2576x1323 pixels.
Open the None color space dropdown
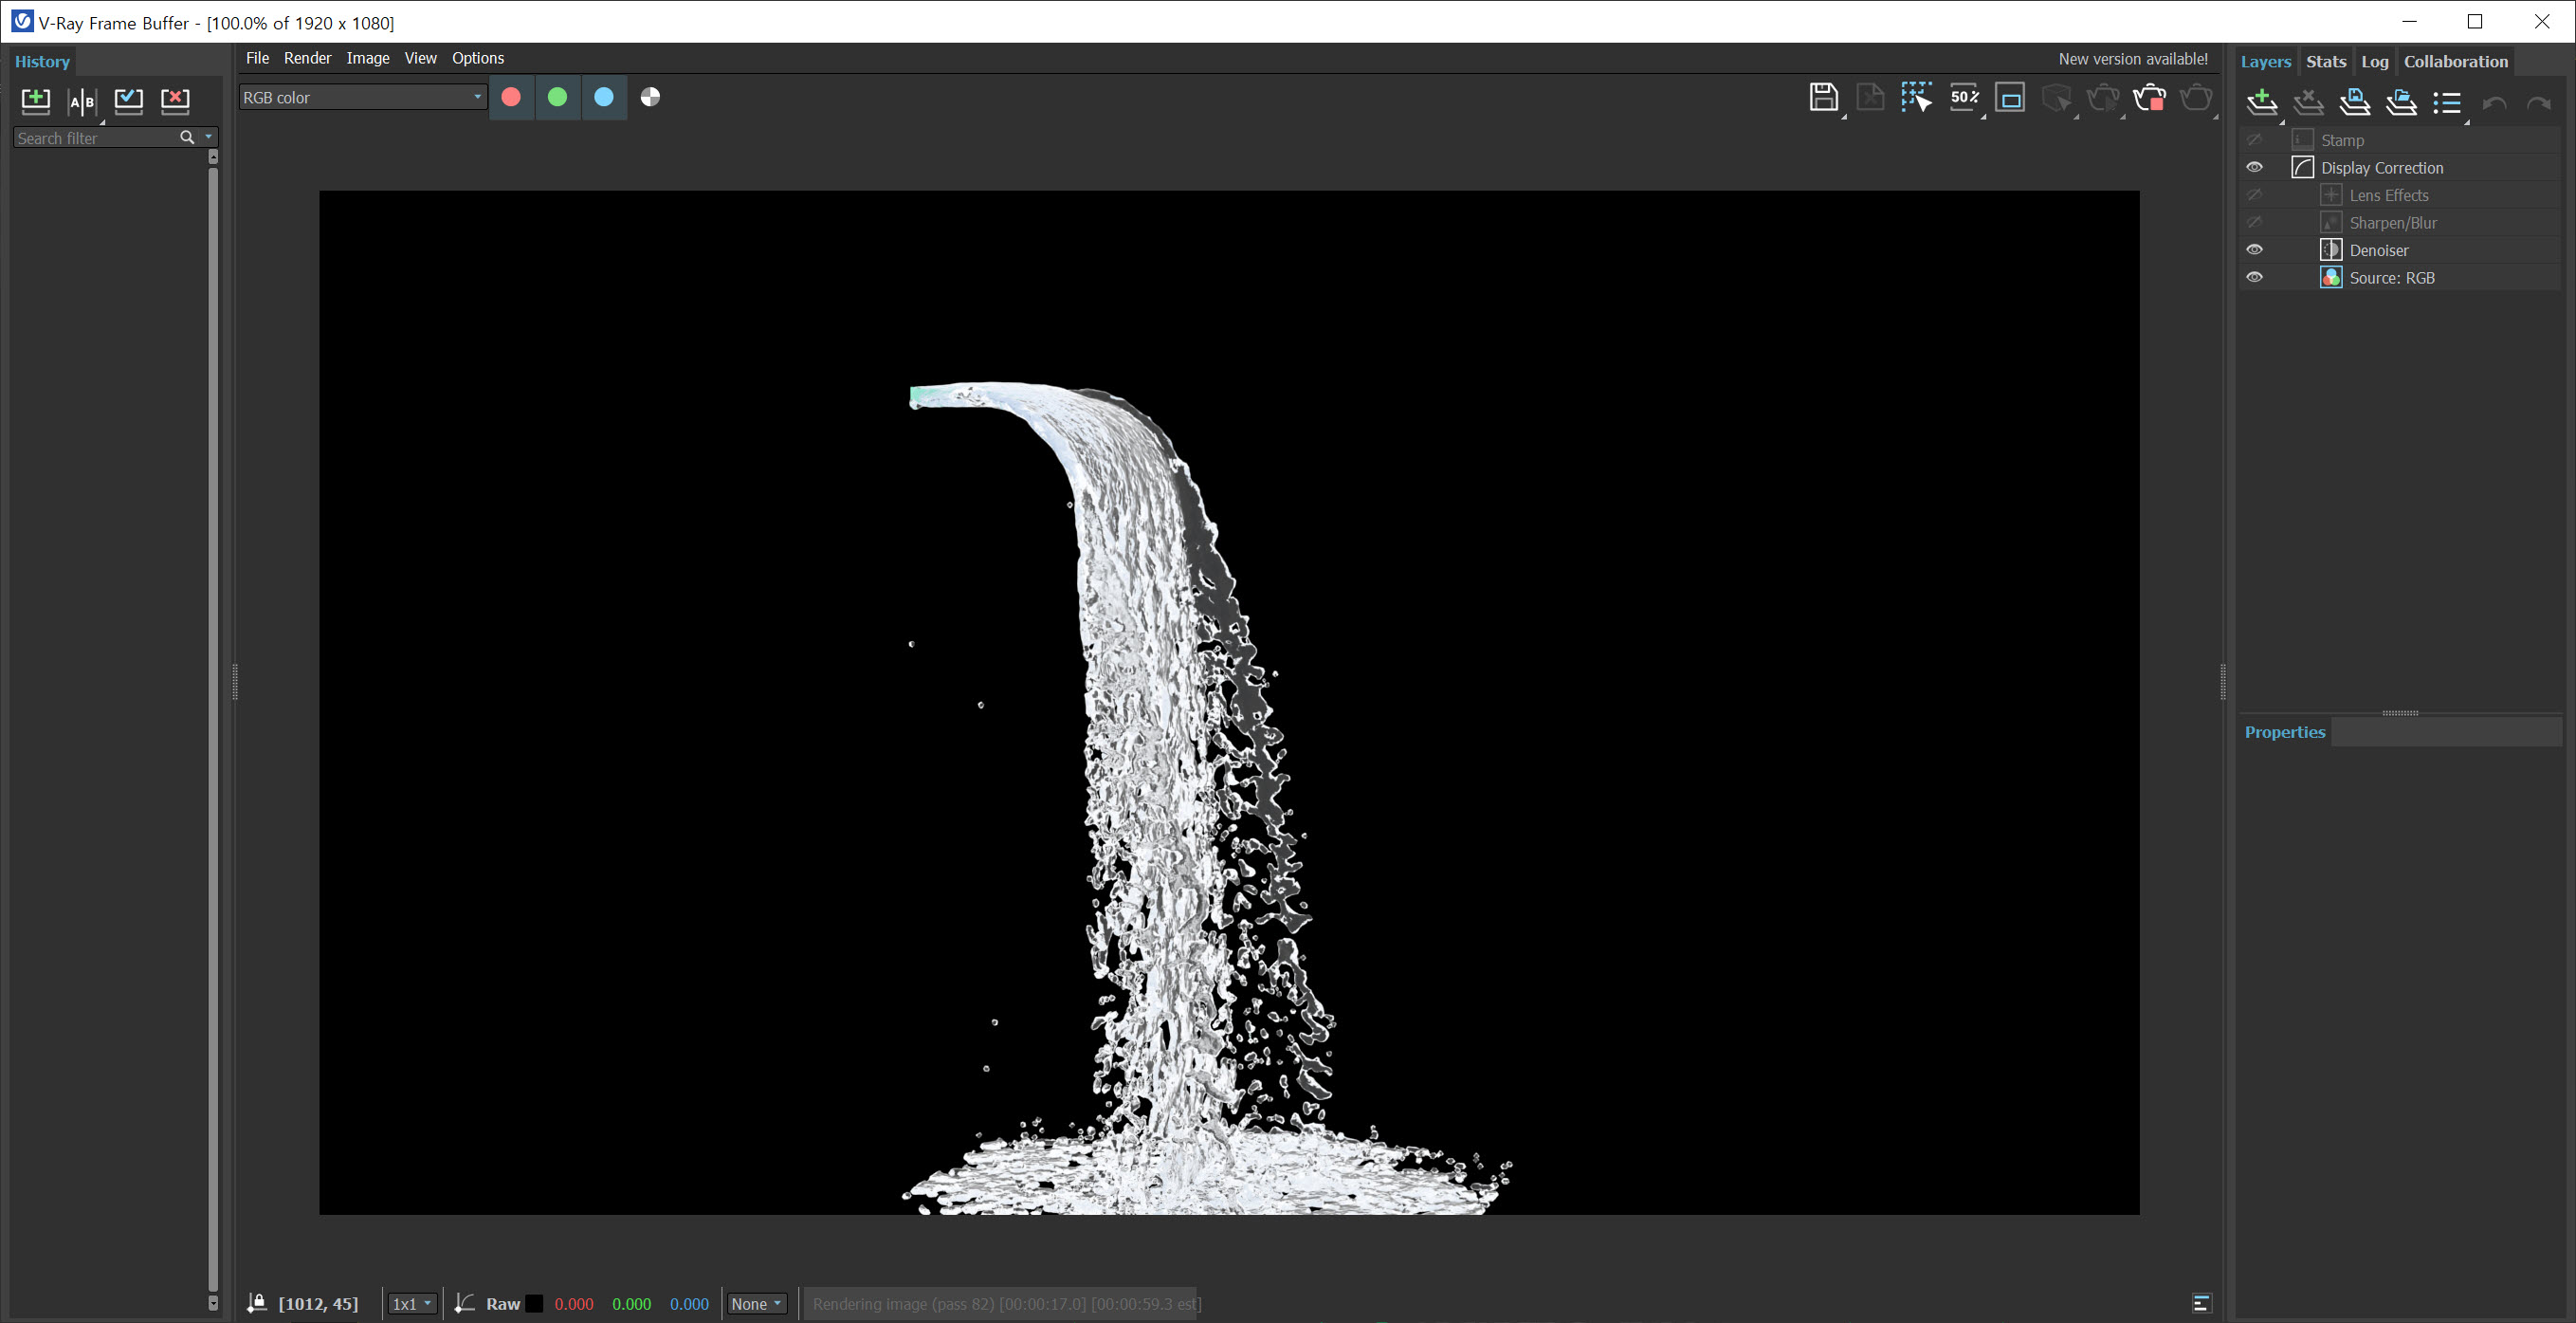tap(756, 1303)
